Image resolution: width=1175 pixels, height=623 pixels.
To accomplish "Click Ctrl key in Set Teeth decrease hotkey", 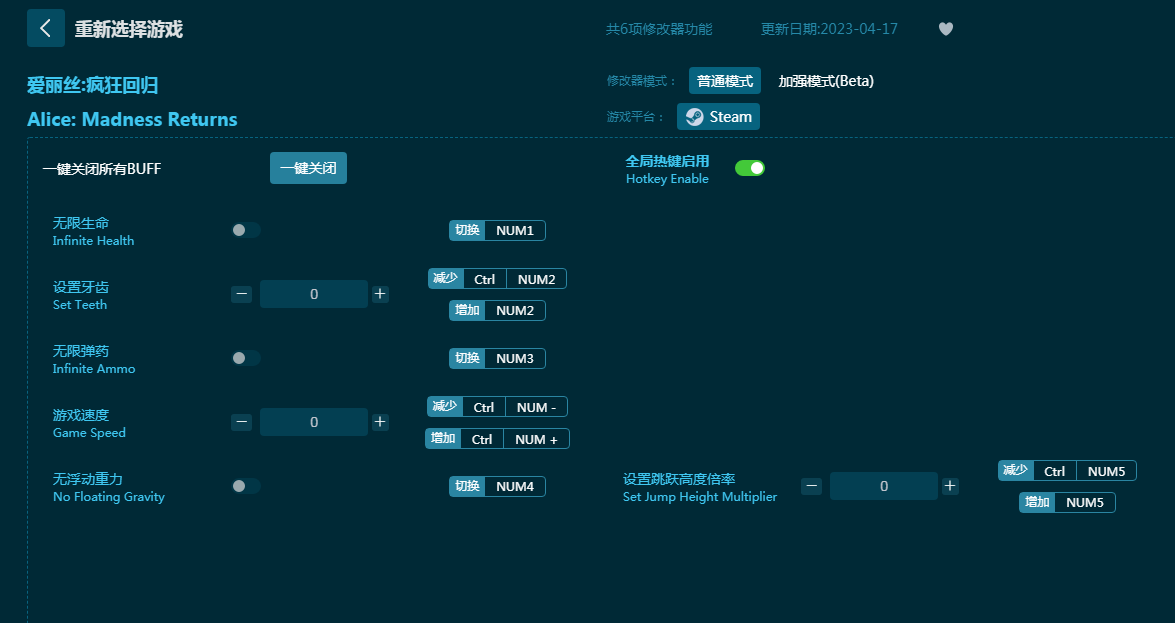I will pos(485,279).
